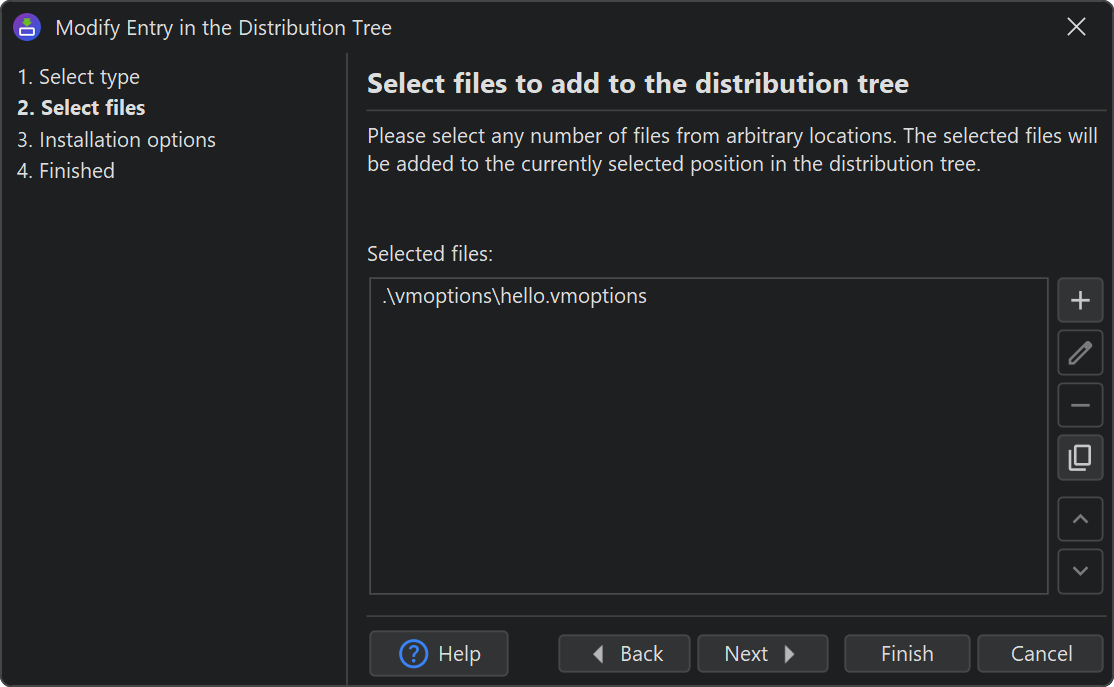Select the step 2. Select files entry
Viewport: 1114px width, 687px height.
point(81,108)
